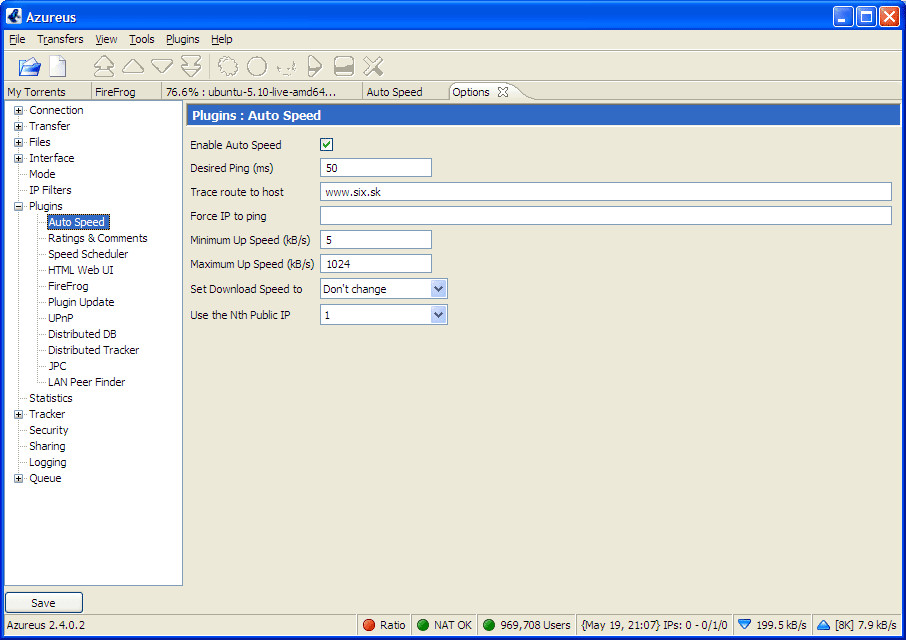
Task: Open the Help menu
Action: coord(221,39)
